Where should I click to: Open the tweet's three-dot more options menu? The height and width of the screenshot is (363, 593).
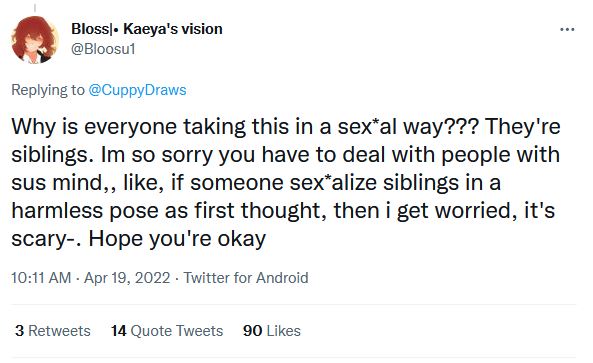pos(567,29)
